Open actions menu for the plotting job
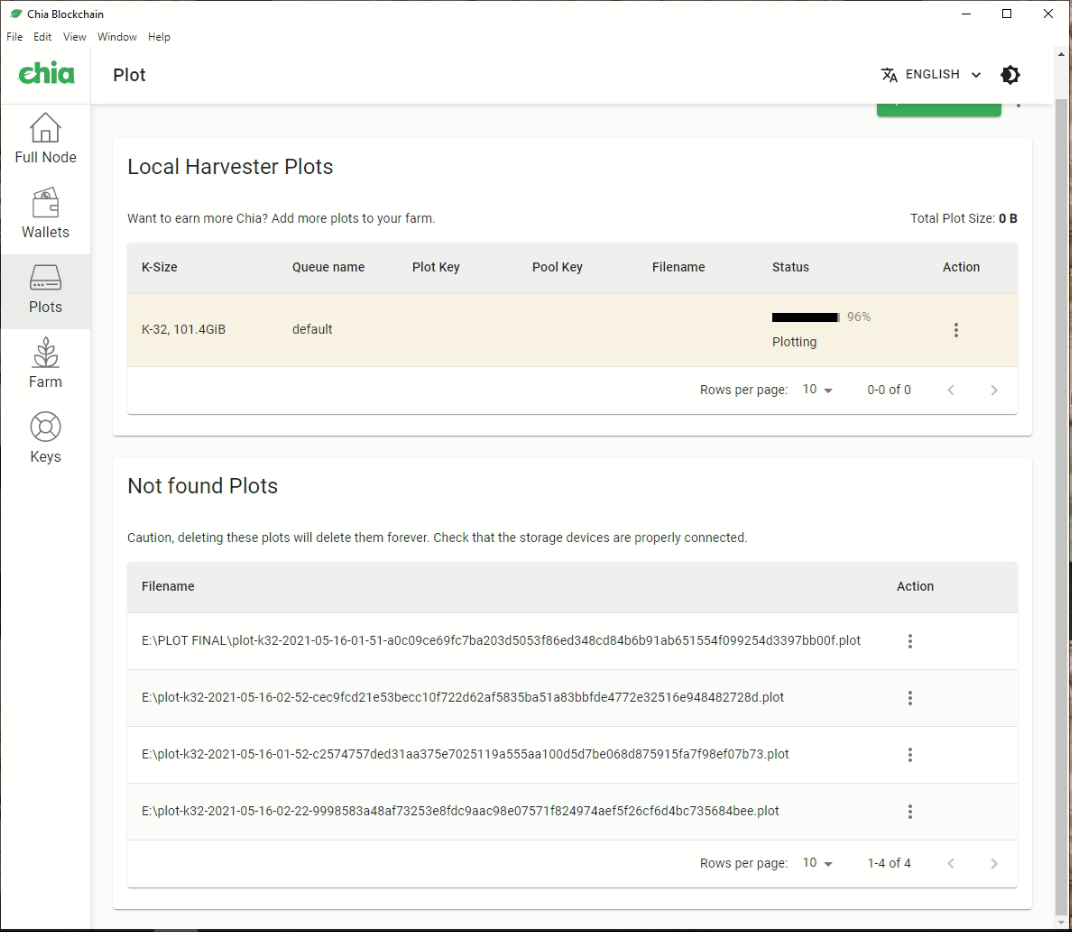This screenshot has width=1072, height=932. pyautogui.click(x=956, y=329)
